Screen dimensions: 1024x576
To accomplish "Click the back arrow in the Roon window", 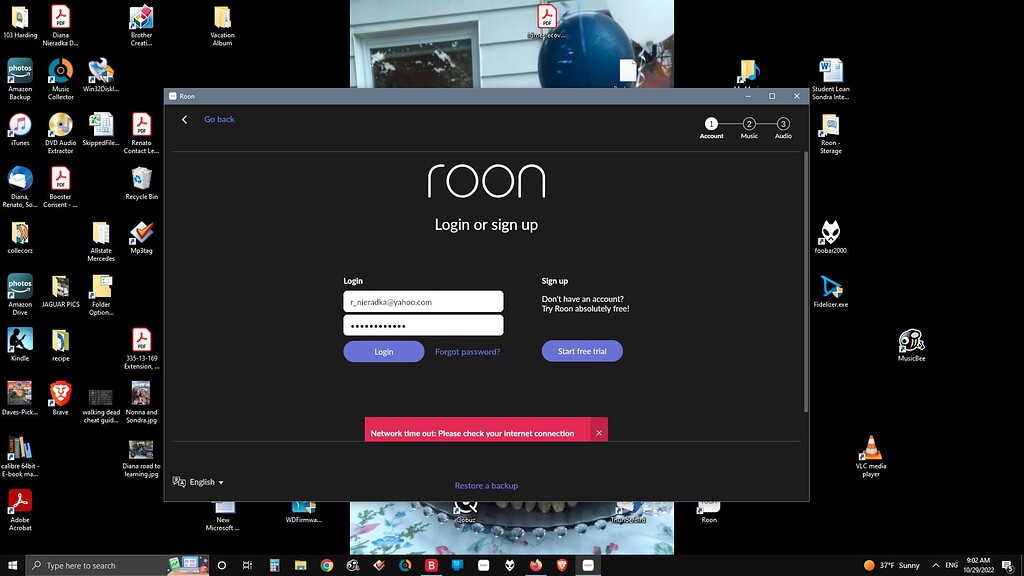I will coord(184,118).
